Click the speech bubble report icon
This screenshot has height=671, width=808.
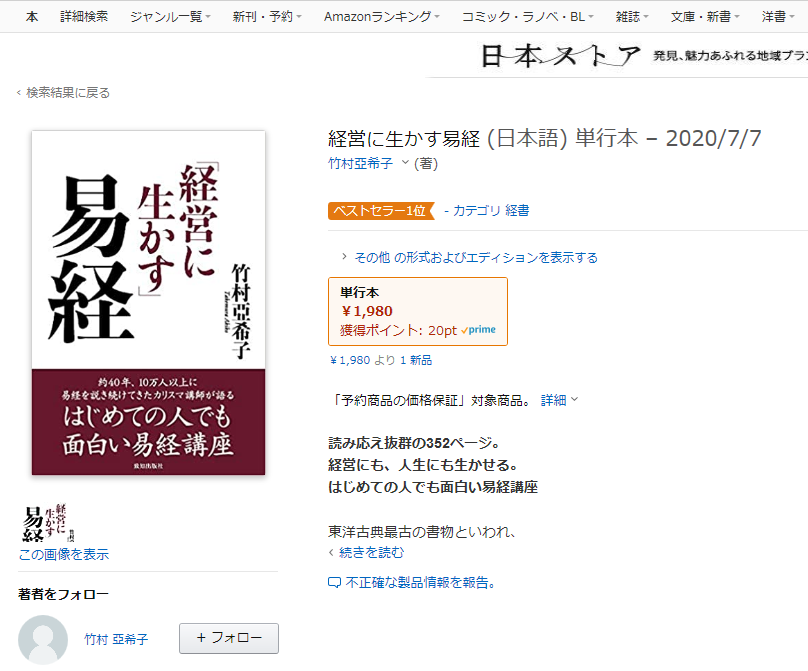coord(334,583)
